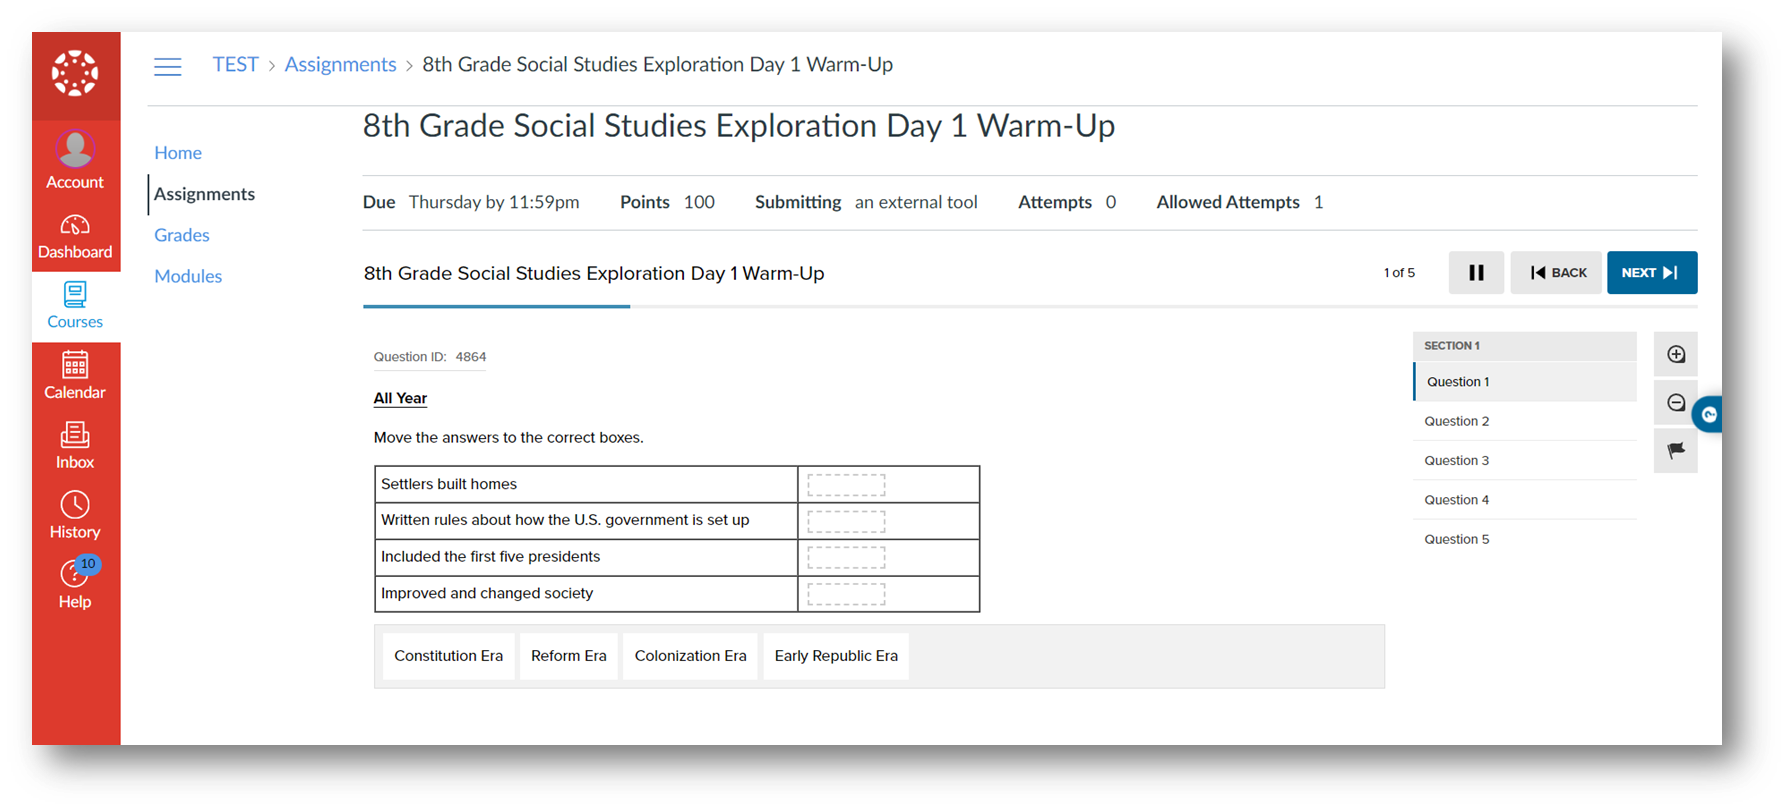The width and height of the screenshot is (1787, 810).
Task: Open the Account avatar menu
Action: coord(75,160)
